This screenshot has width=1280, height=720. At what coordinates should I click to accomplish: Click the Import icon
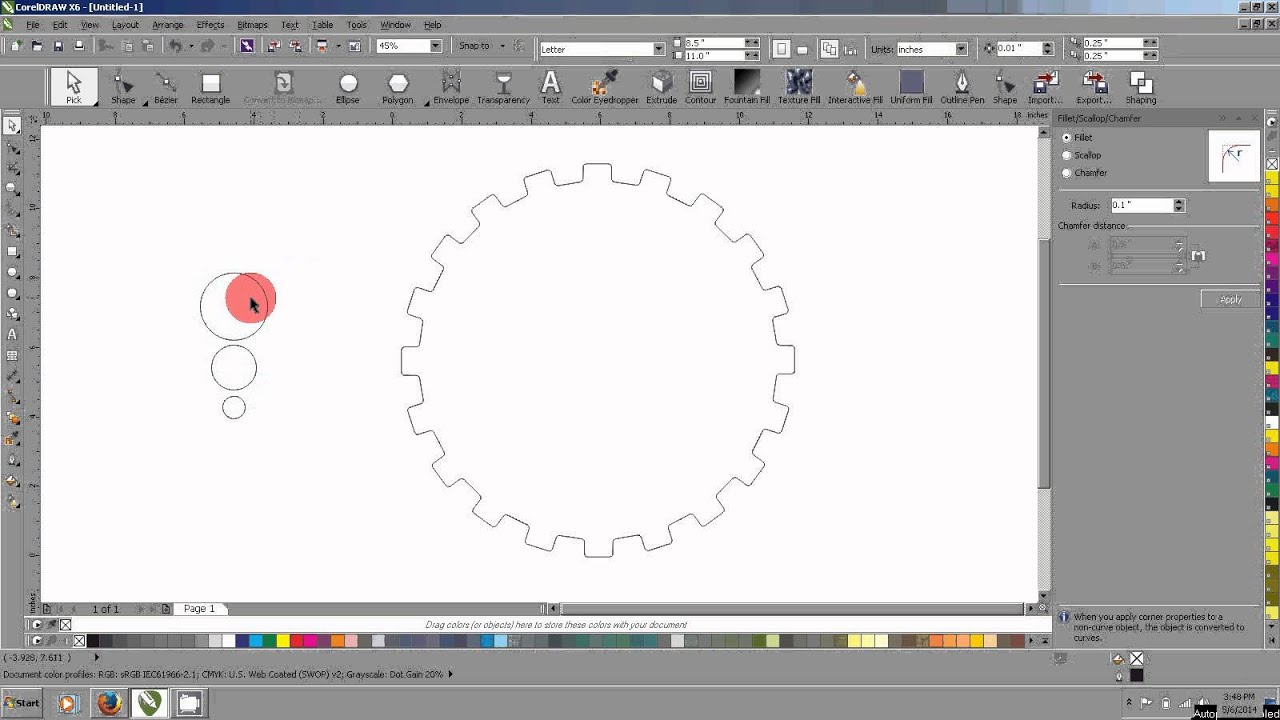(x=1045, y=87)
